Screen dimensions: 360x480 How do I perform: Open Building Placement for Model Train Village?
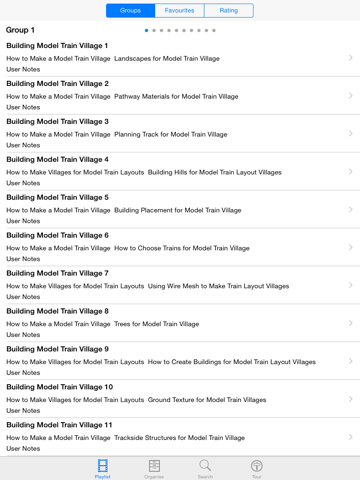178,210
